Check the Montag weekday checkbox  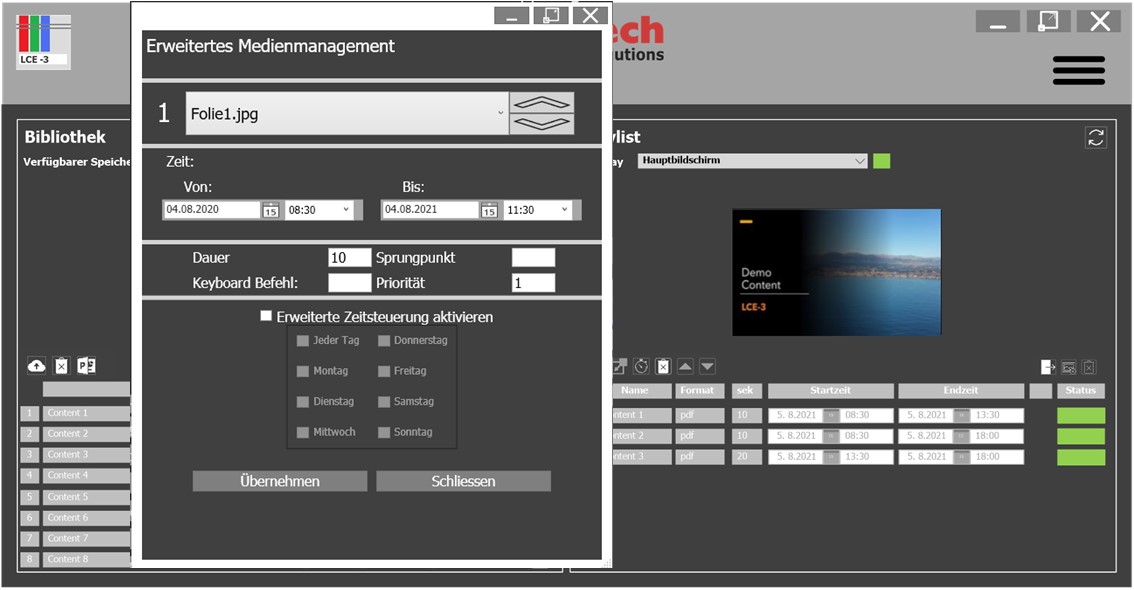click(303, 371)
